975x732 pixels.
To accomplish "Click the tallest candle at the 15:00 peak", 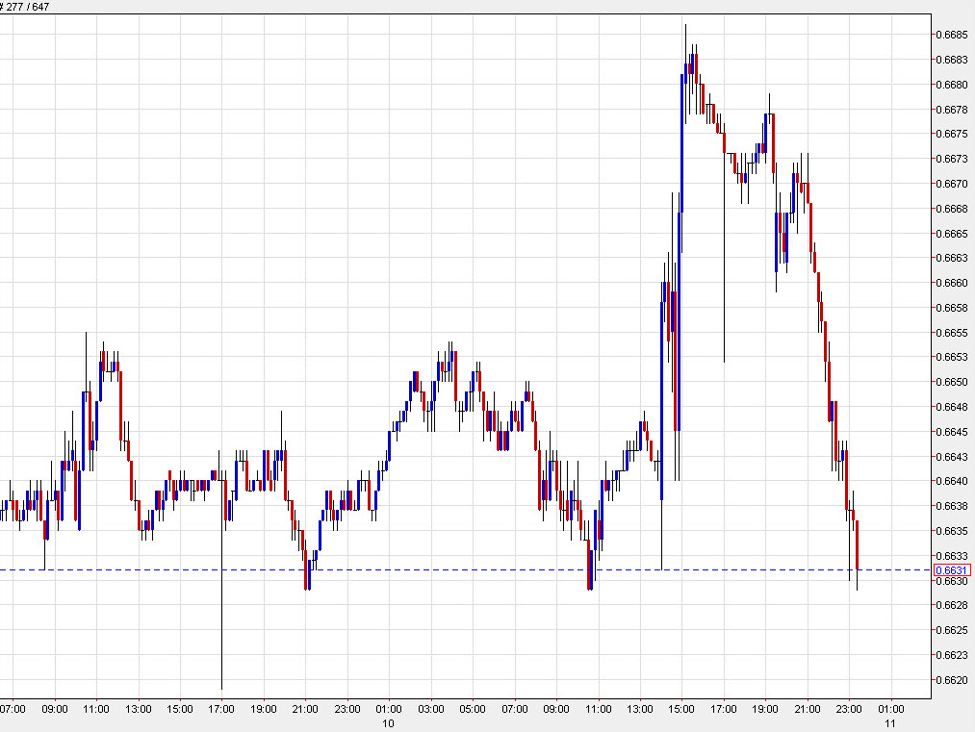I will click(x=686, y=60).
